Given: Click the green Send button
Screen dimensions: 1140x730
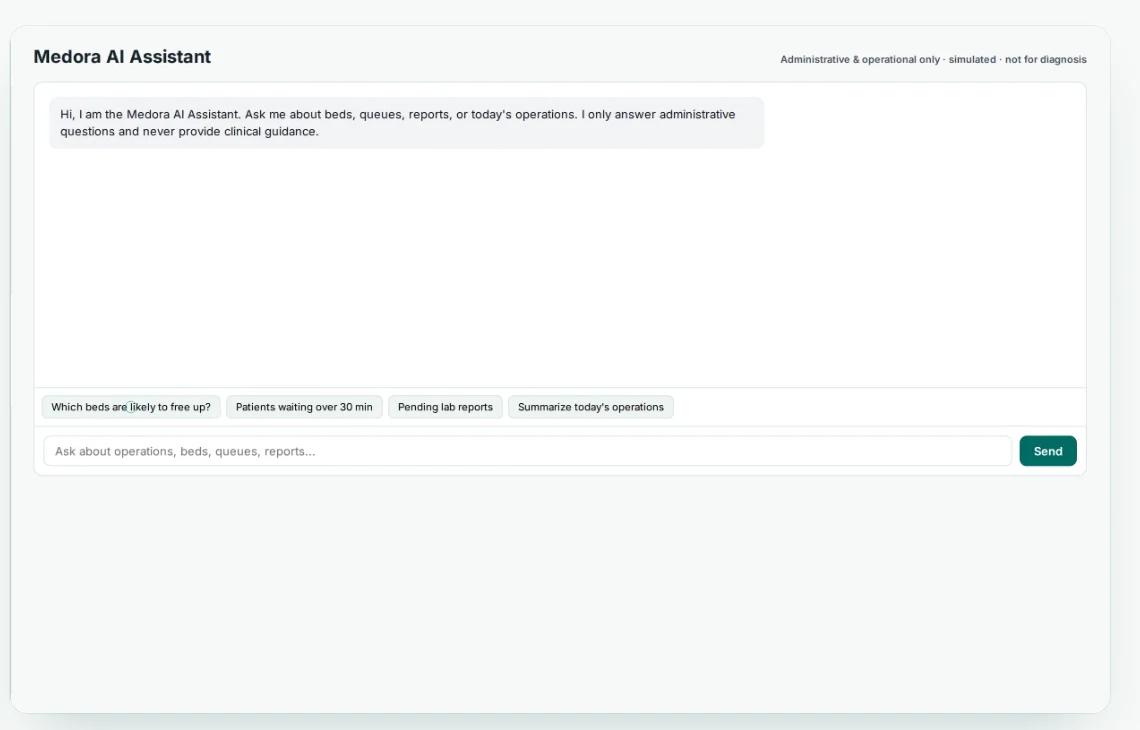Looking at the screenshot, I should pos(1048,451).
